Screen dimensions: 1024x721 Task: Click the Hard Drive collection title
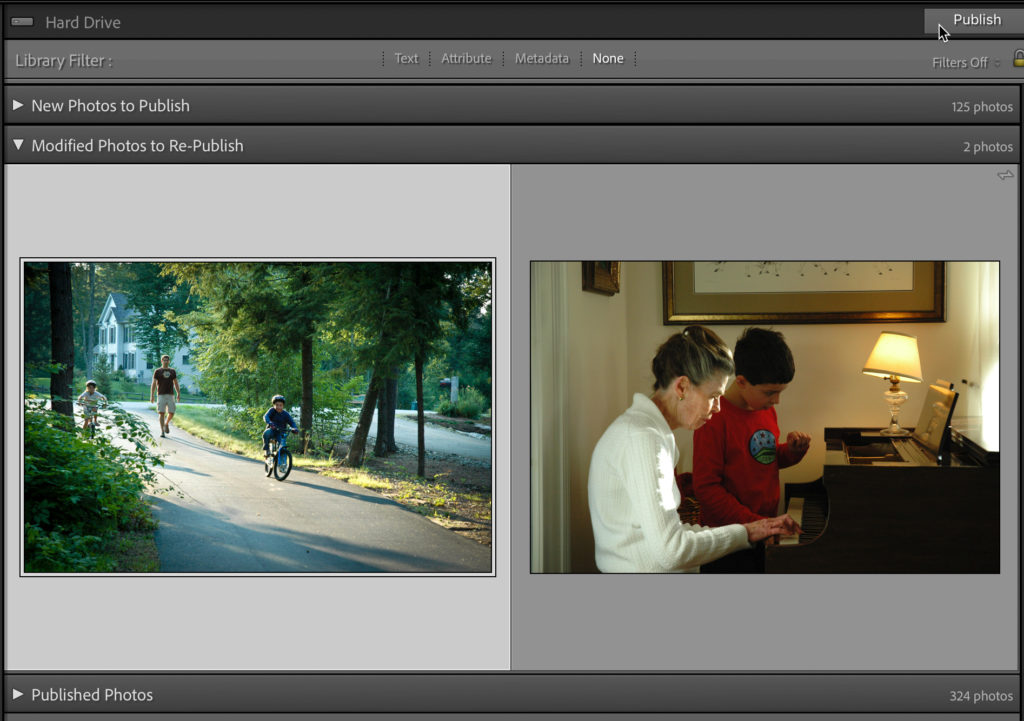83,22
